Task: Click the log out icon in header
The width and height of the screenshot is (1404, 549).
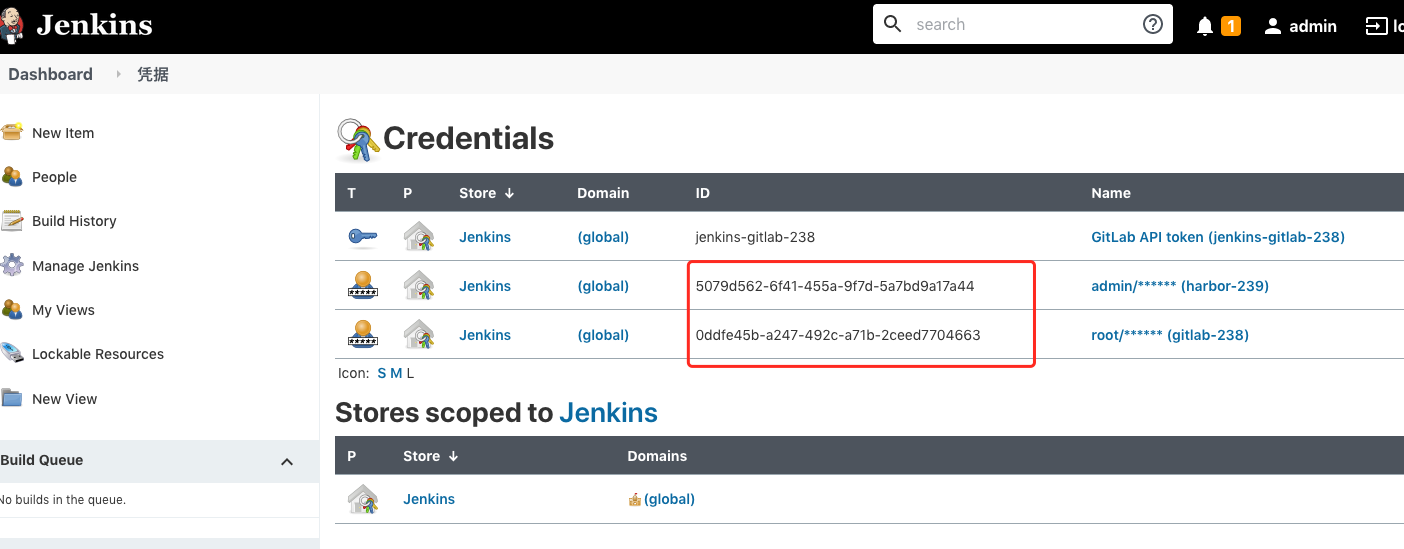Action: point(1377,27)
